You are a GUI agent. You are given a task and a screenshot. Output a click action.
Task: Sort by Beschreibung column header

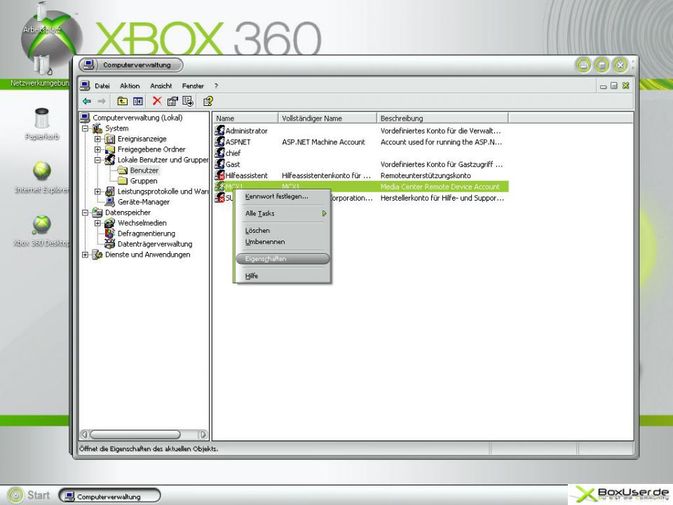(443, 118)
